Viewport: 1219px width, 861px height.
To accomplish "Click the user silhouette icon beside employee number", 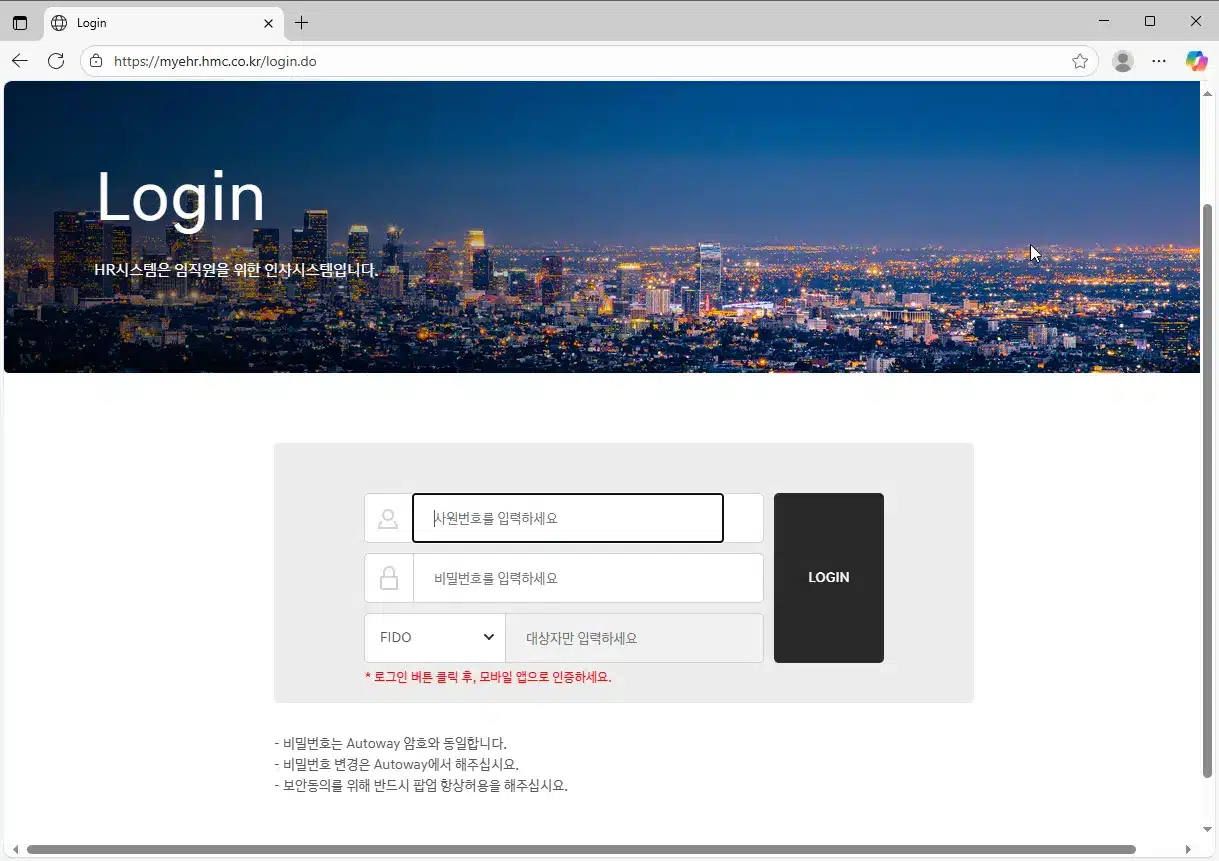I will click(388, 518).
